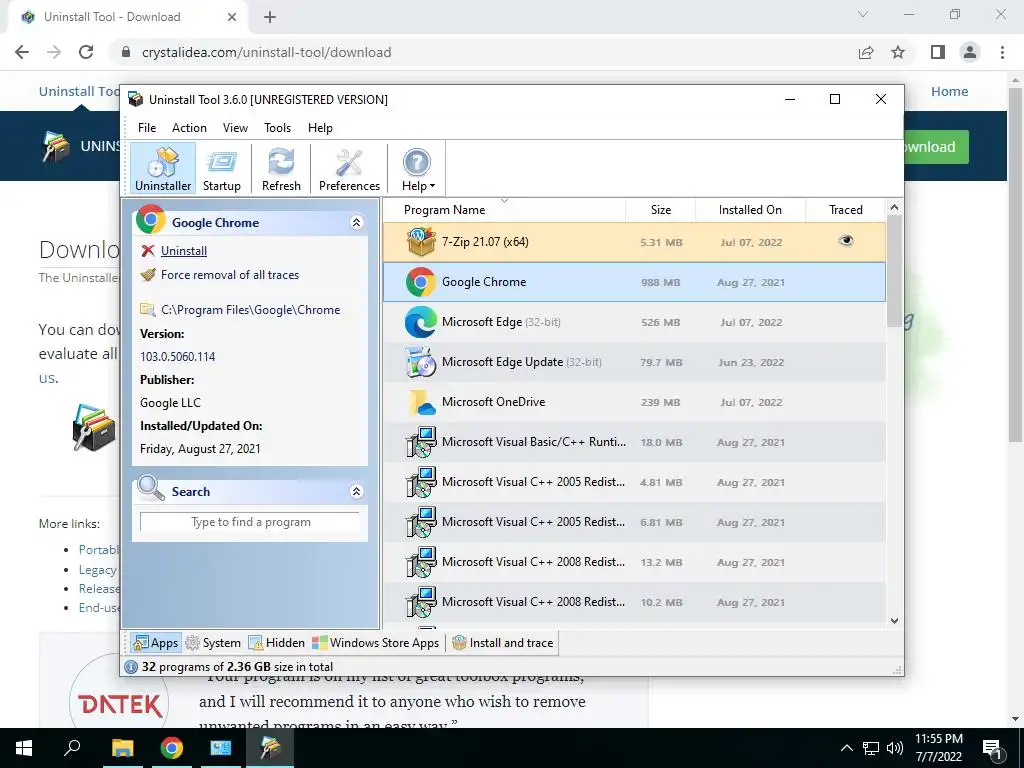The width and height of the screenshot is (1024, 768).
Task: Click the broom Force removal icon
Action: click(148, 275)
